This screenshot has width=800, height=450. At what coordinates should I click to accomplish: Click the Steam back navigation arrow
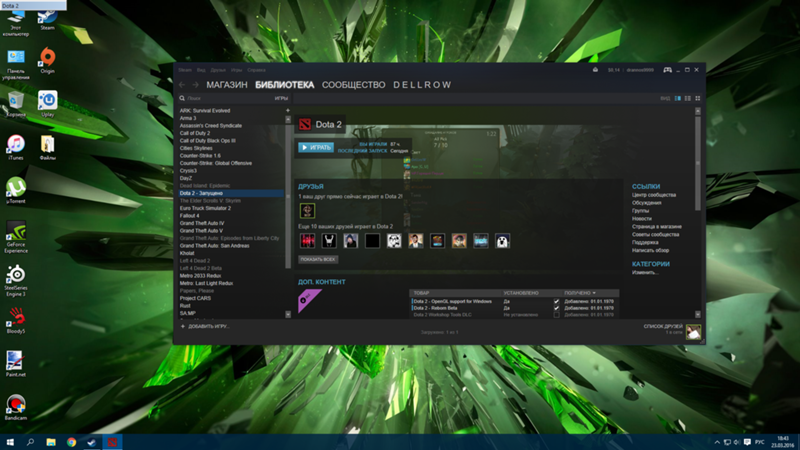click(183, 85)
